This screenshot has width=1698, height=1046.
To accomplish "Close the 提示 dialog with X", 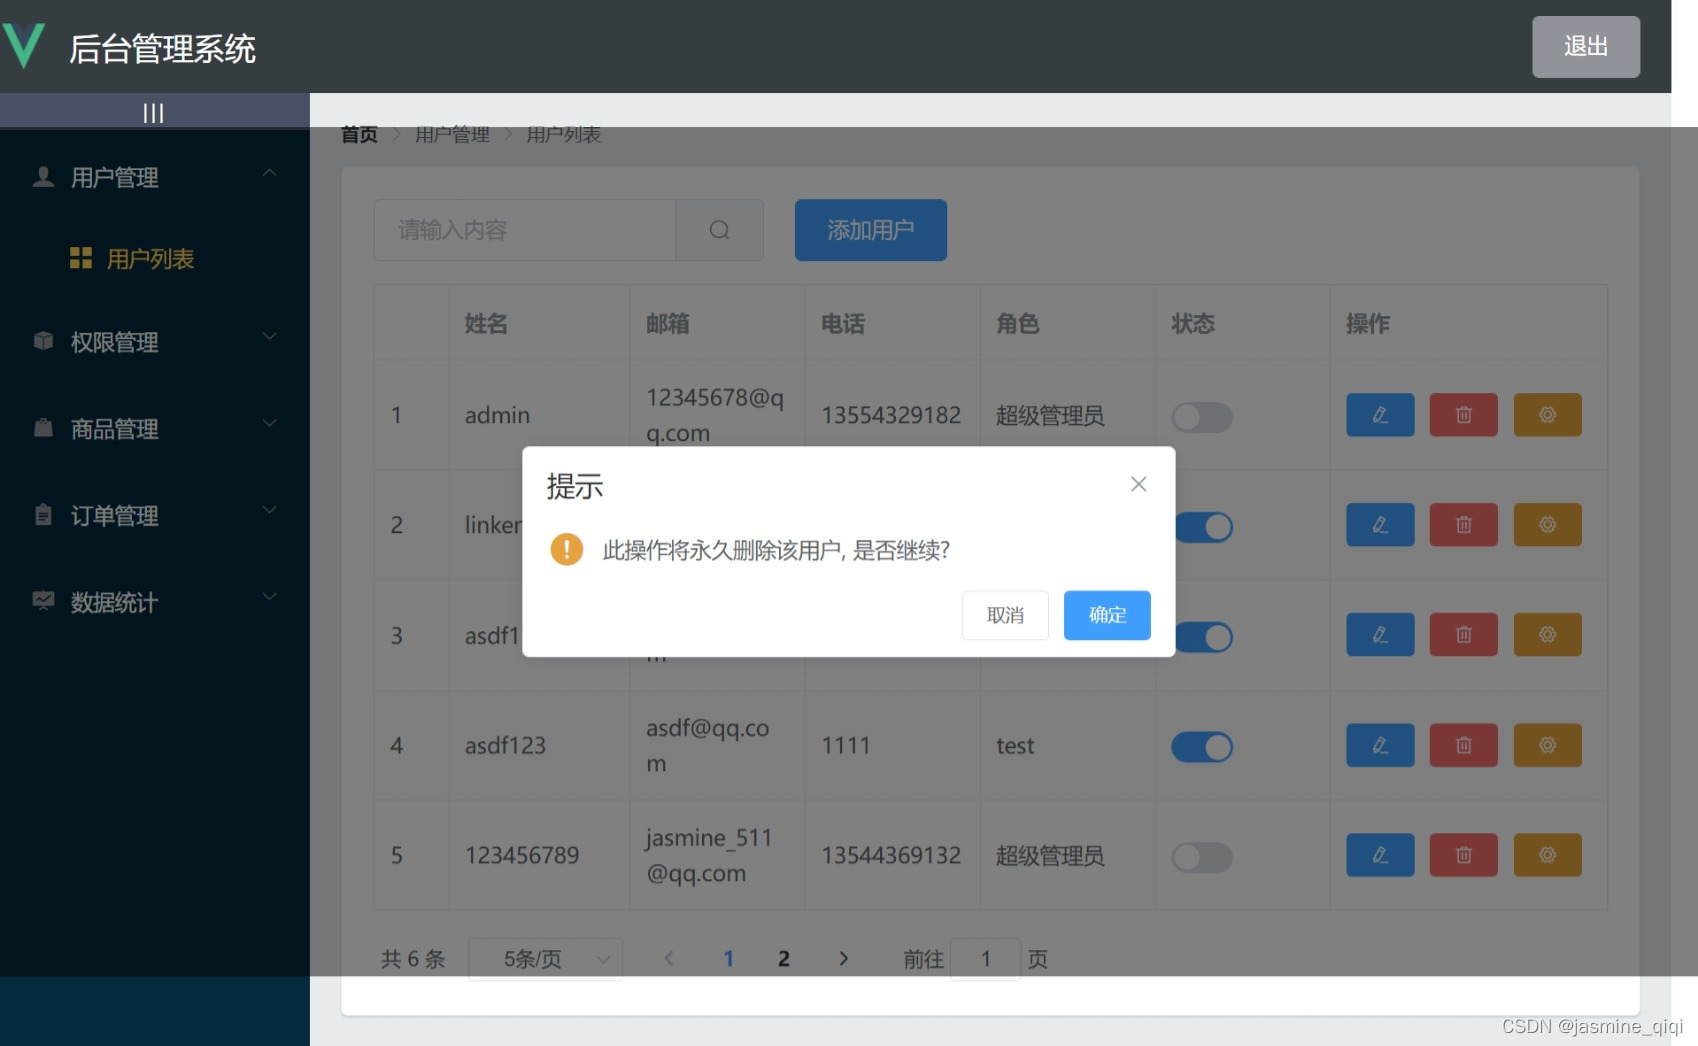I will click(1138, 484).
